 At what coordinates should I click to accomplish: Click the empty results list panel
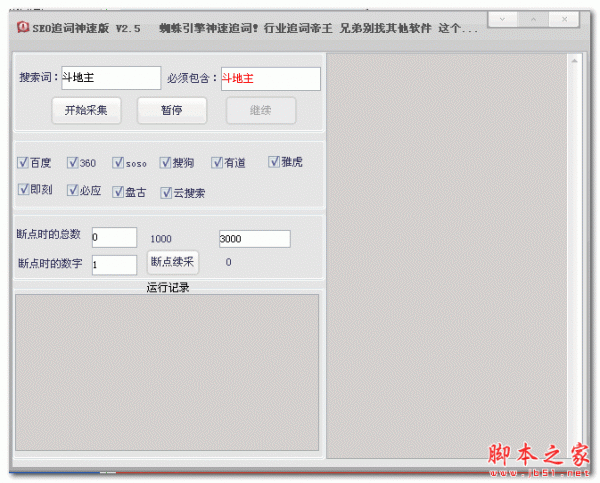447,256
